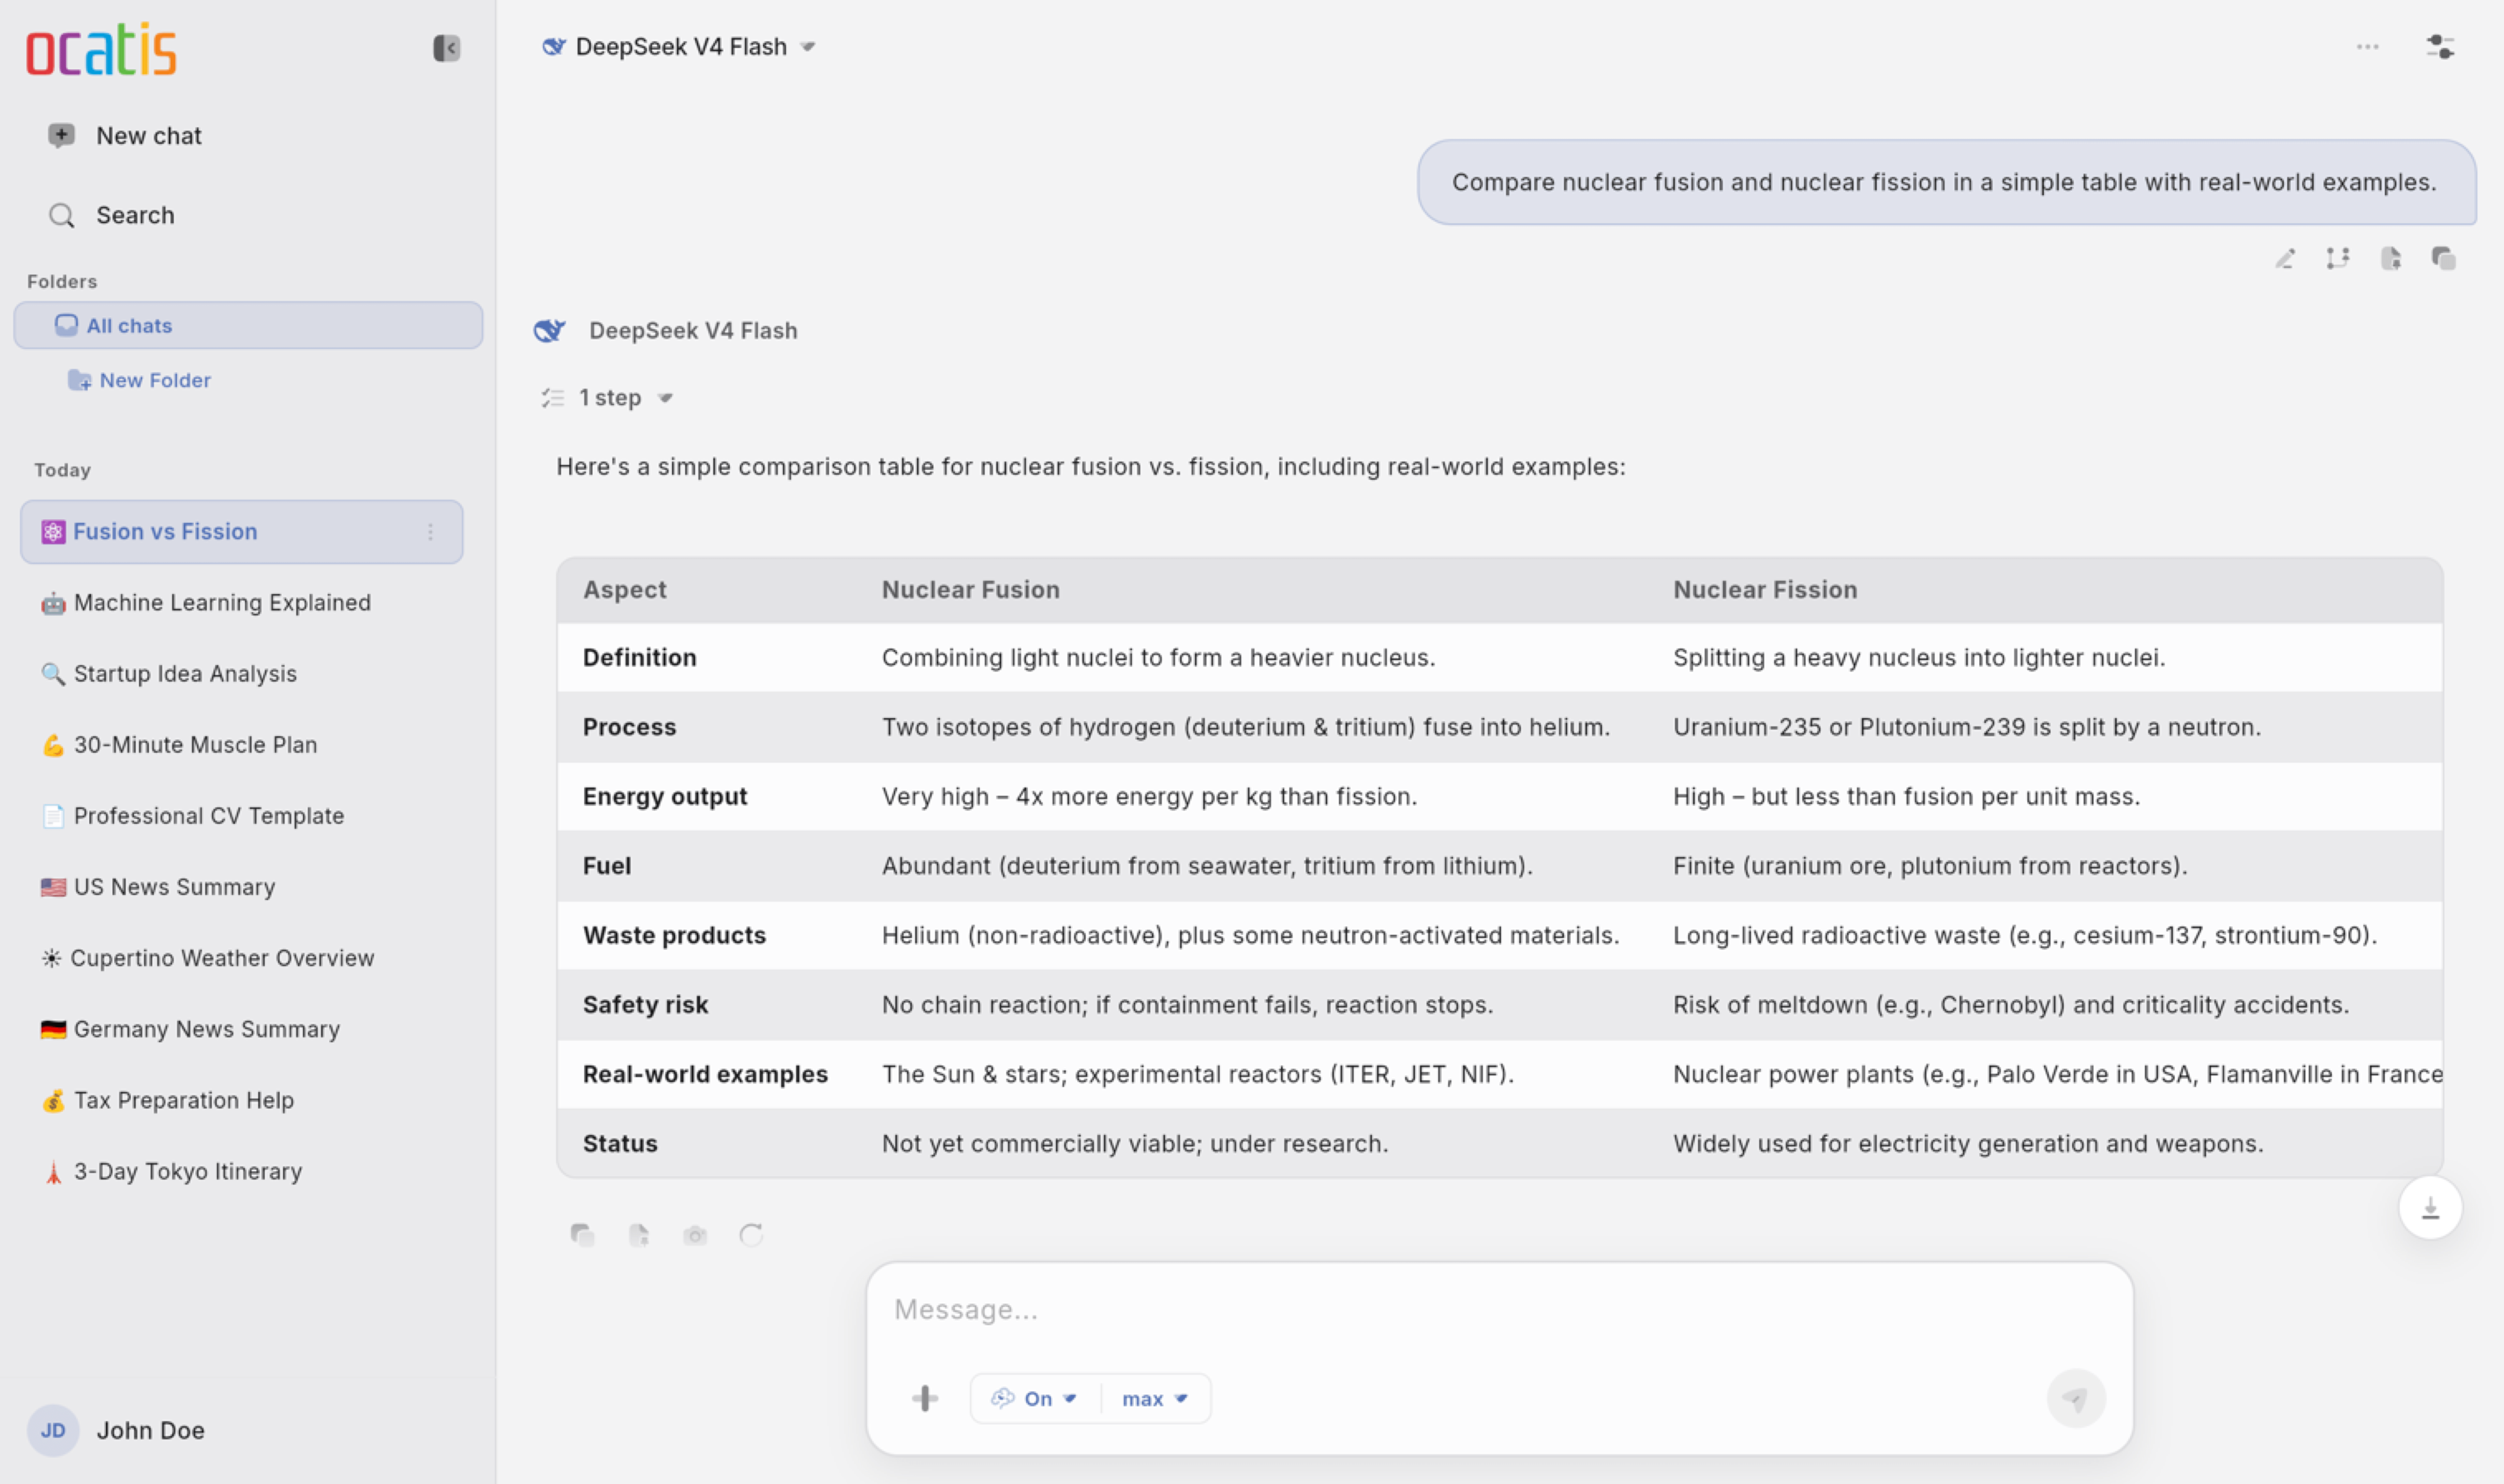Select the Safety risk row label
Screen dimensions: 2504x1484
tap(646, 1005)
